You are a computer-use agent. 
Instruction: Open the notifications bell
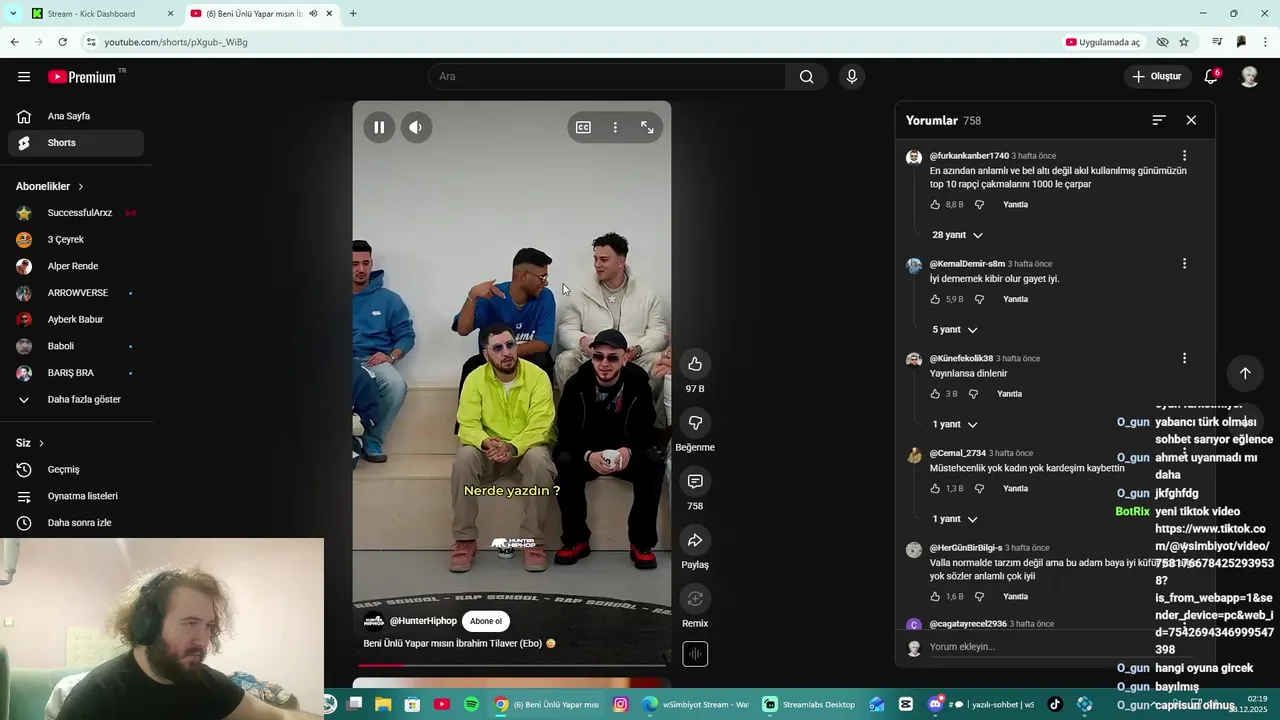[1211, 77]
